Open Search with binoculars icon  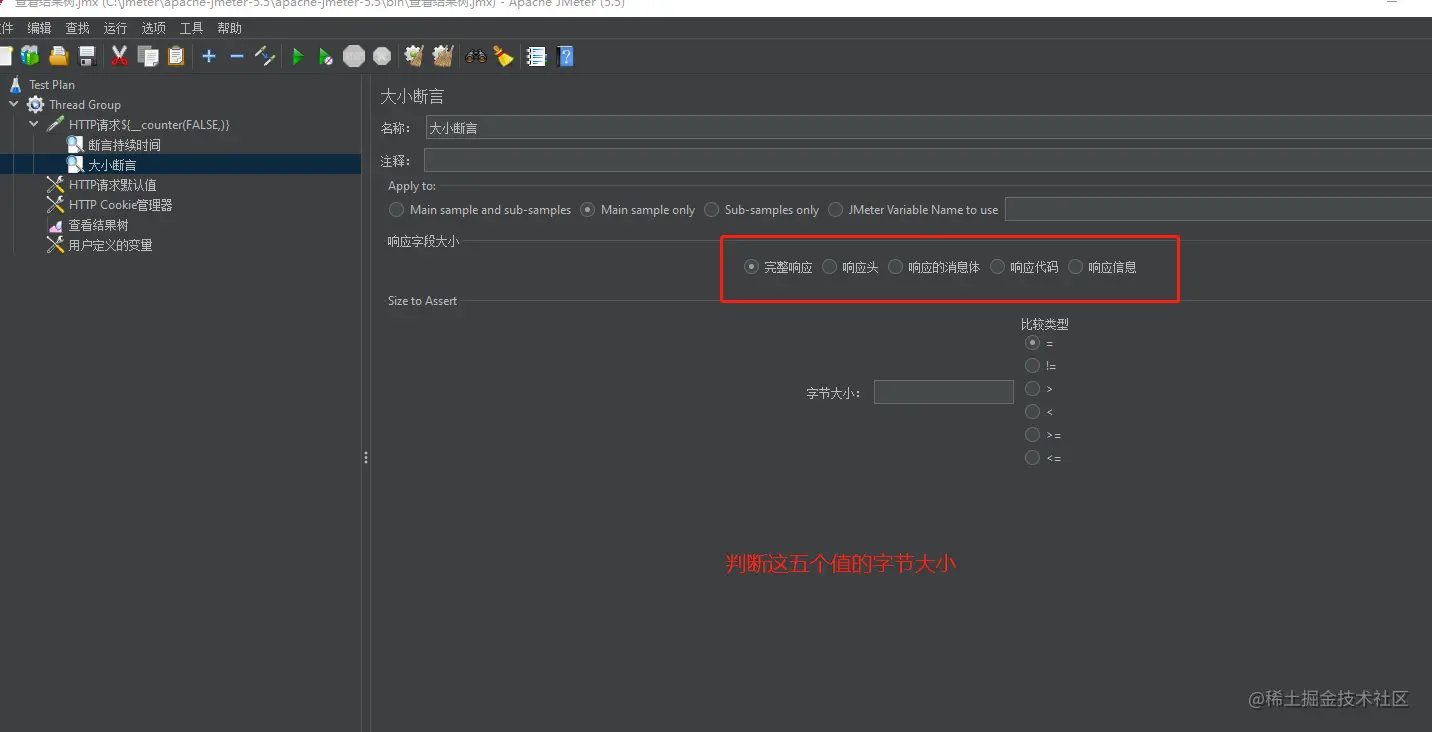(475, 56)
